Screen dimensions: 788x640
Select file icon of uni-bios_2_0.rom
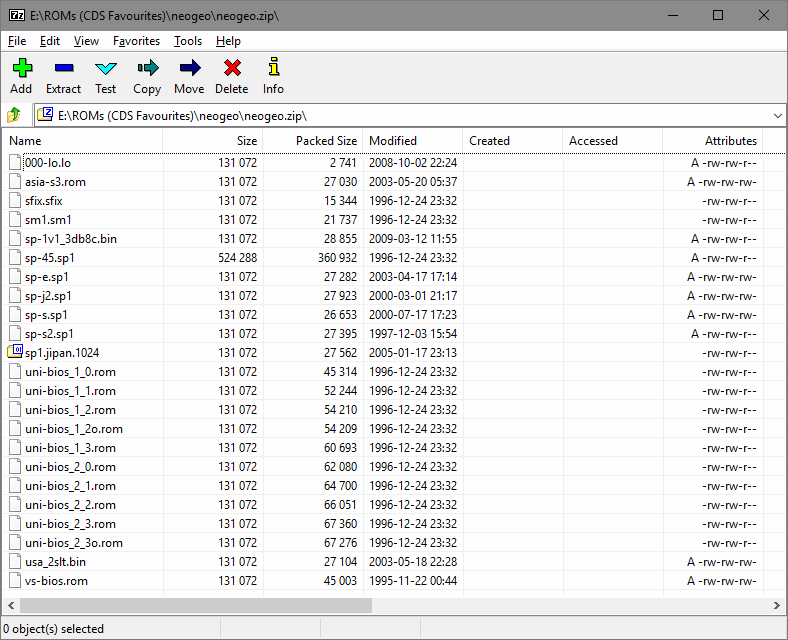(15, 467)
